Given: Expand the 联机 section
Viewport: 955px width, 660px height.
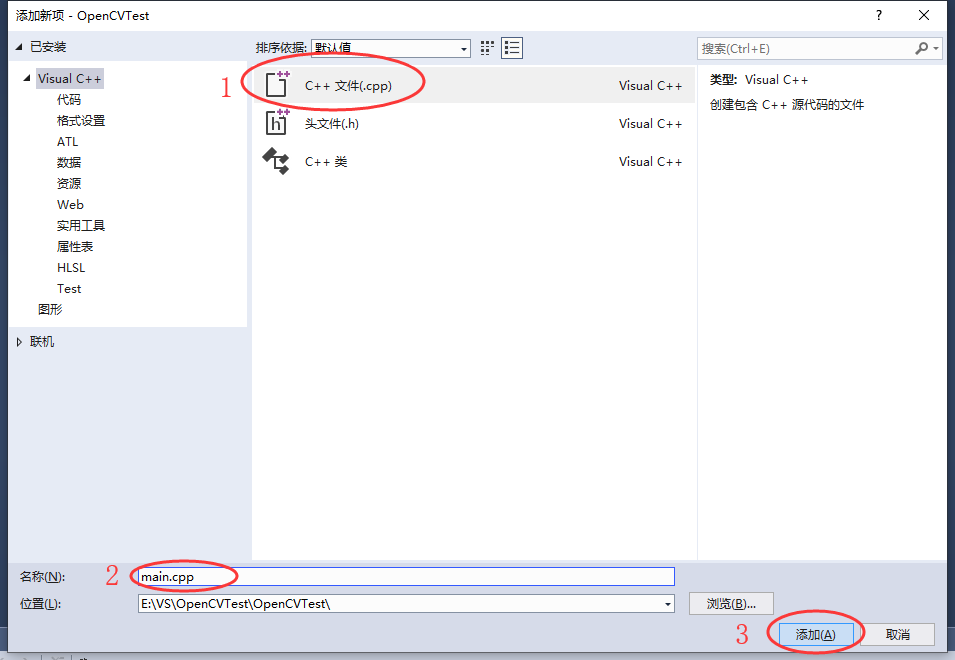Looking at the screenshot, I should [x=19, y=342].
